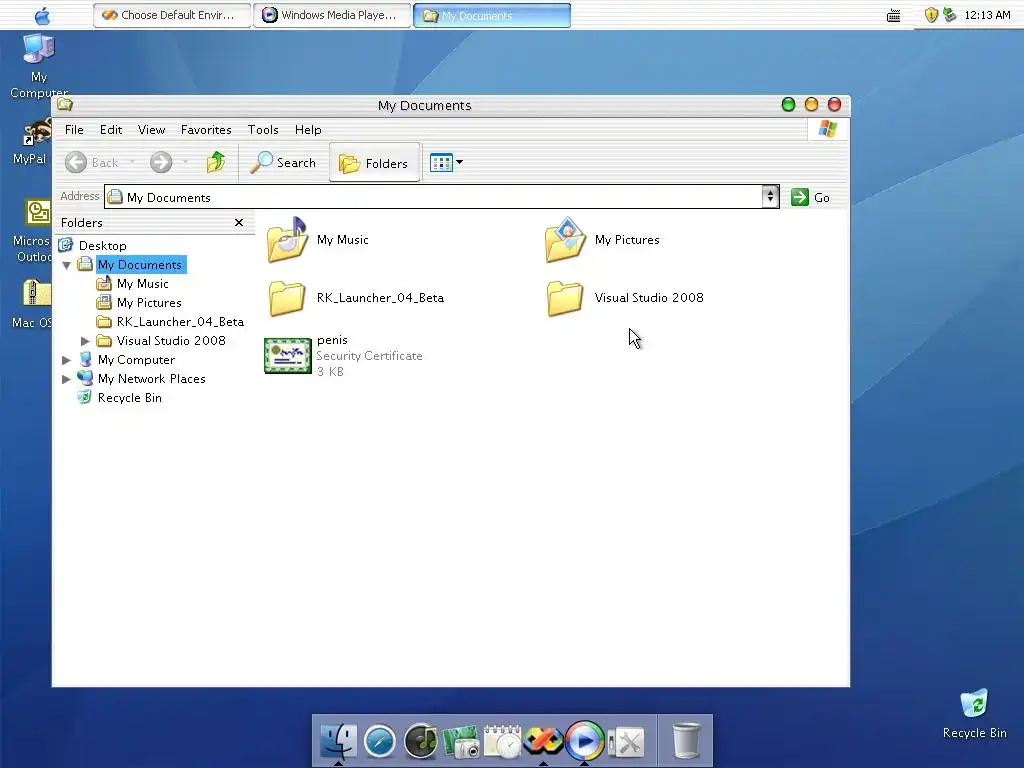Image resolution: width=1024 pixels, height=768 pixels.
Task: Open the View menu
Action: 152,129
